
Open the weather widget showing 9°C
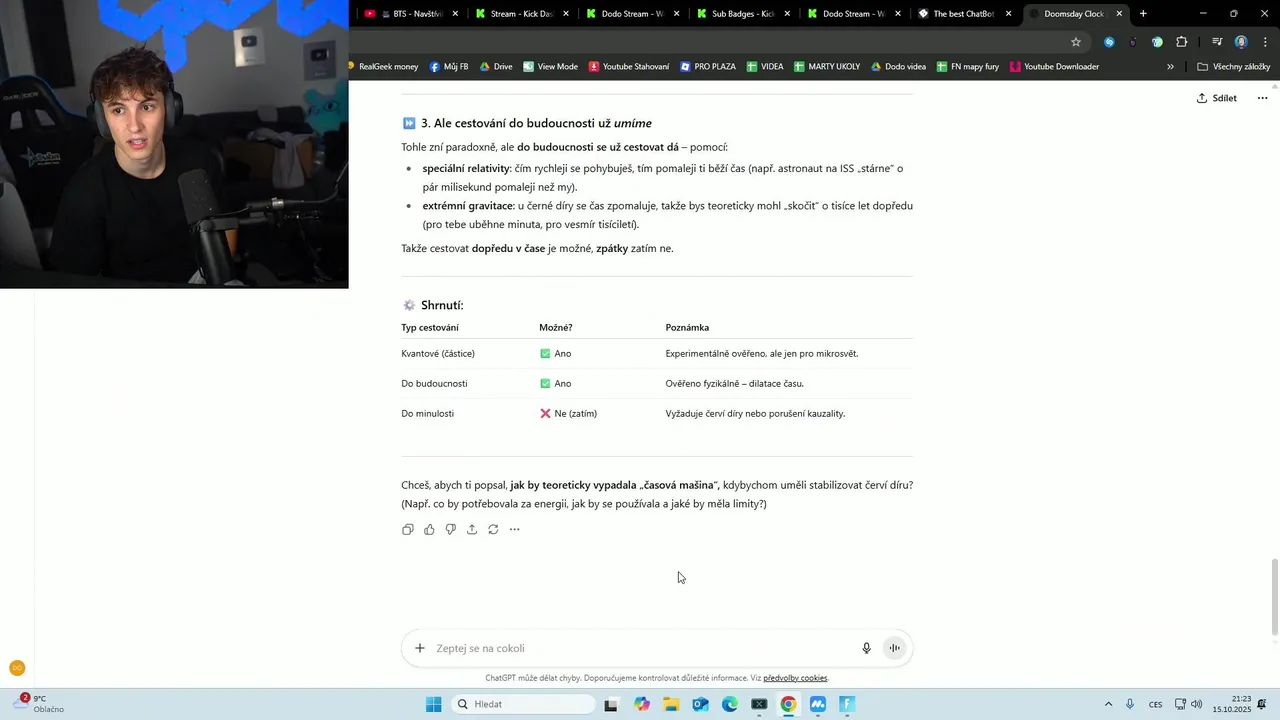click(40, 704)
